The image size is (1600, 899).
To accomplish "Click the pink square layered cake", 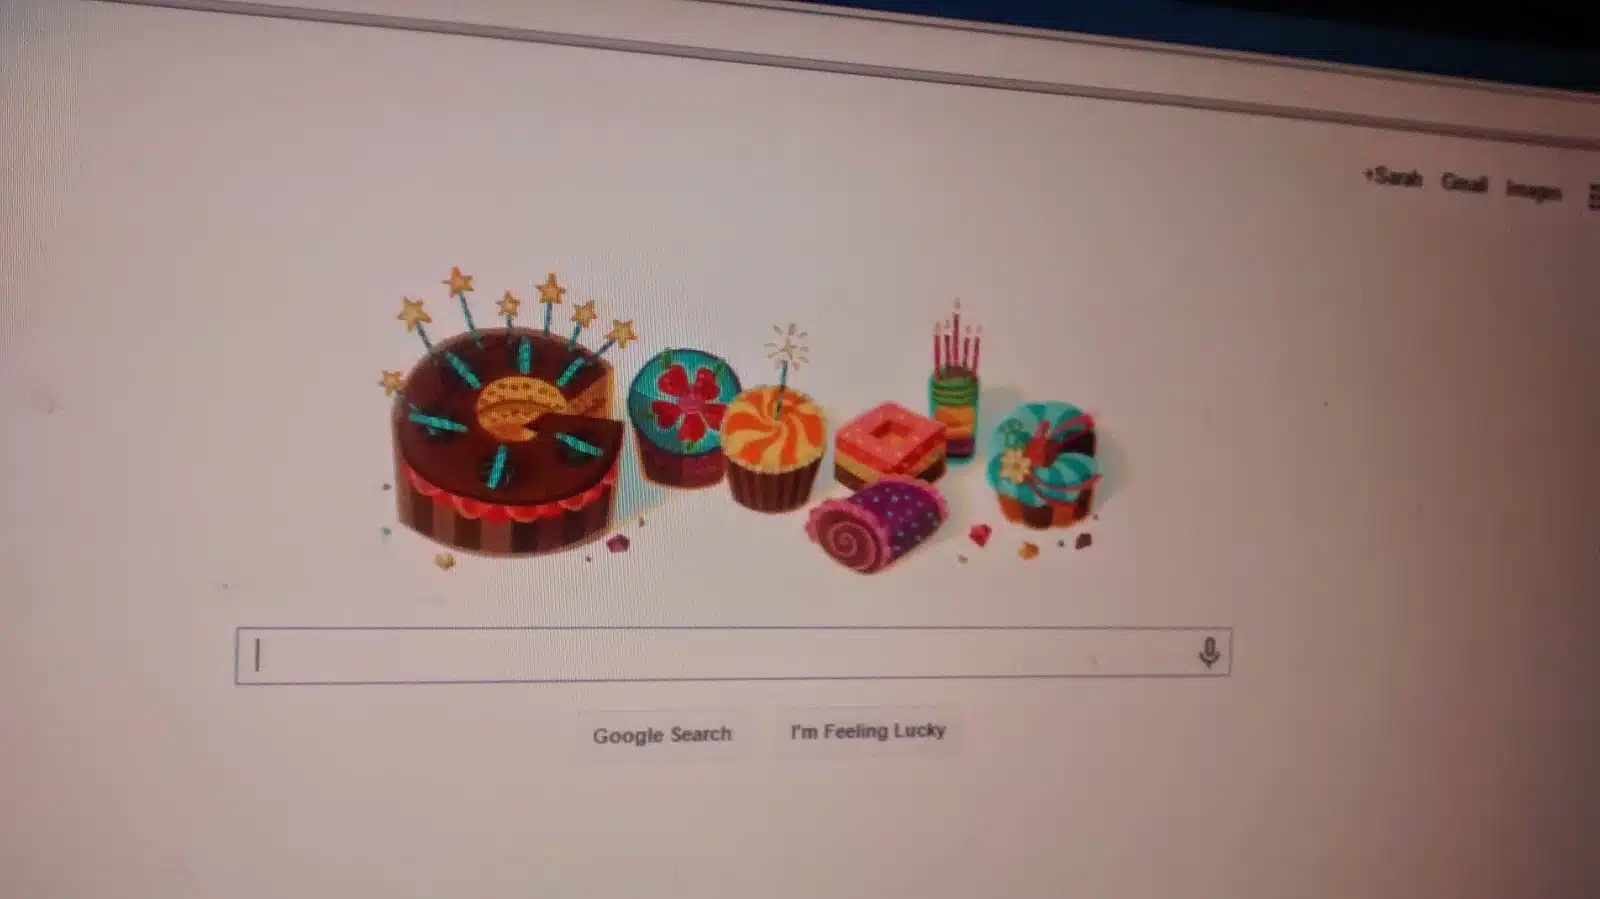I will pyautogui.click(x=890, y=443).
